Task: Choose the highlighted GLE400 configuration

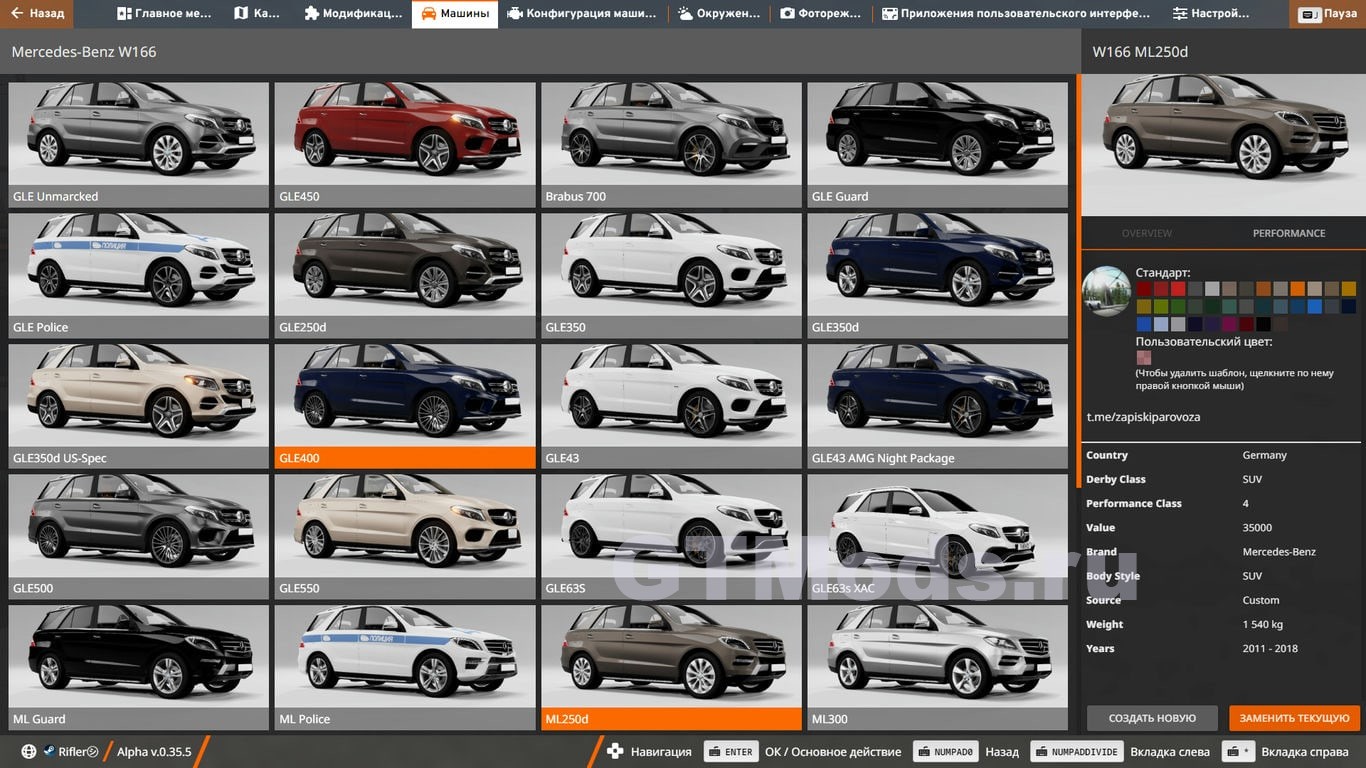Action: (405, 406)
